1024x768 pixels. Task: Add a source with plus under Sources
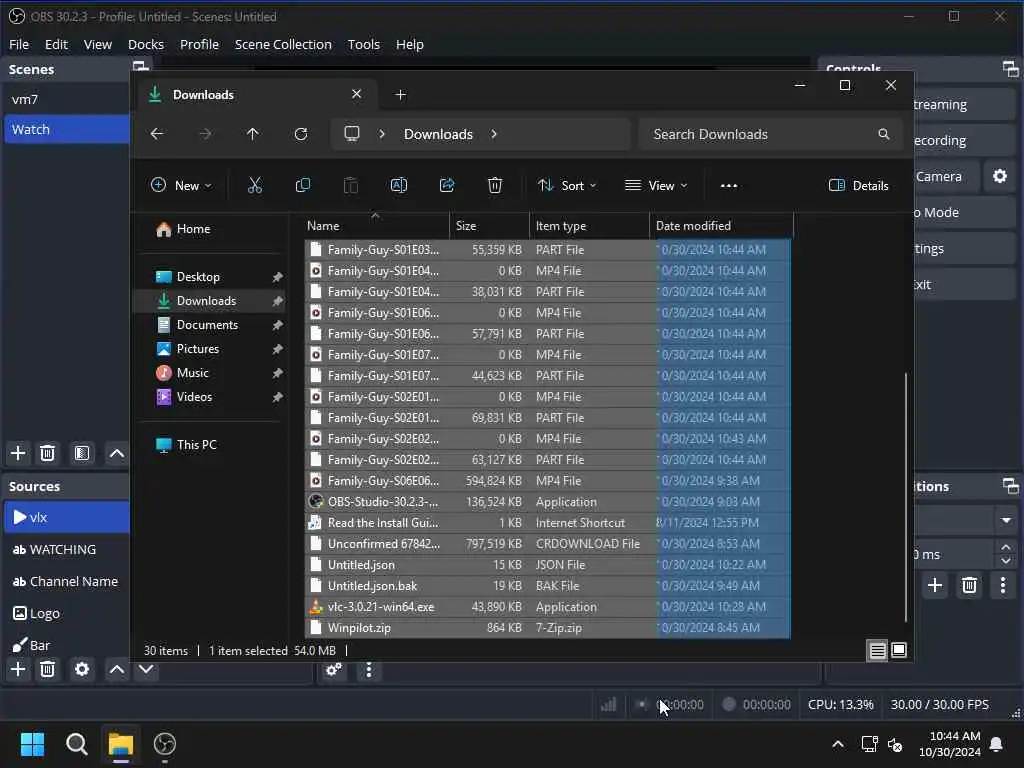pyautogui.click(x=18, y=669)
